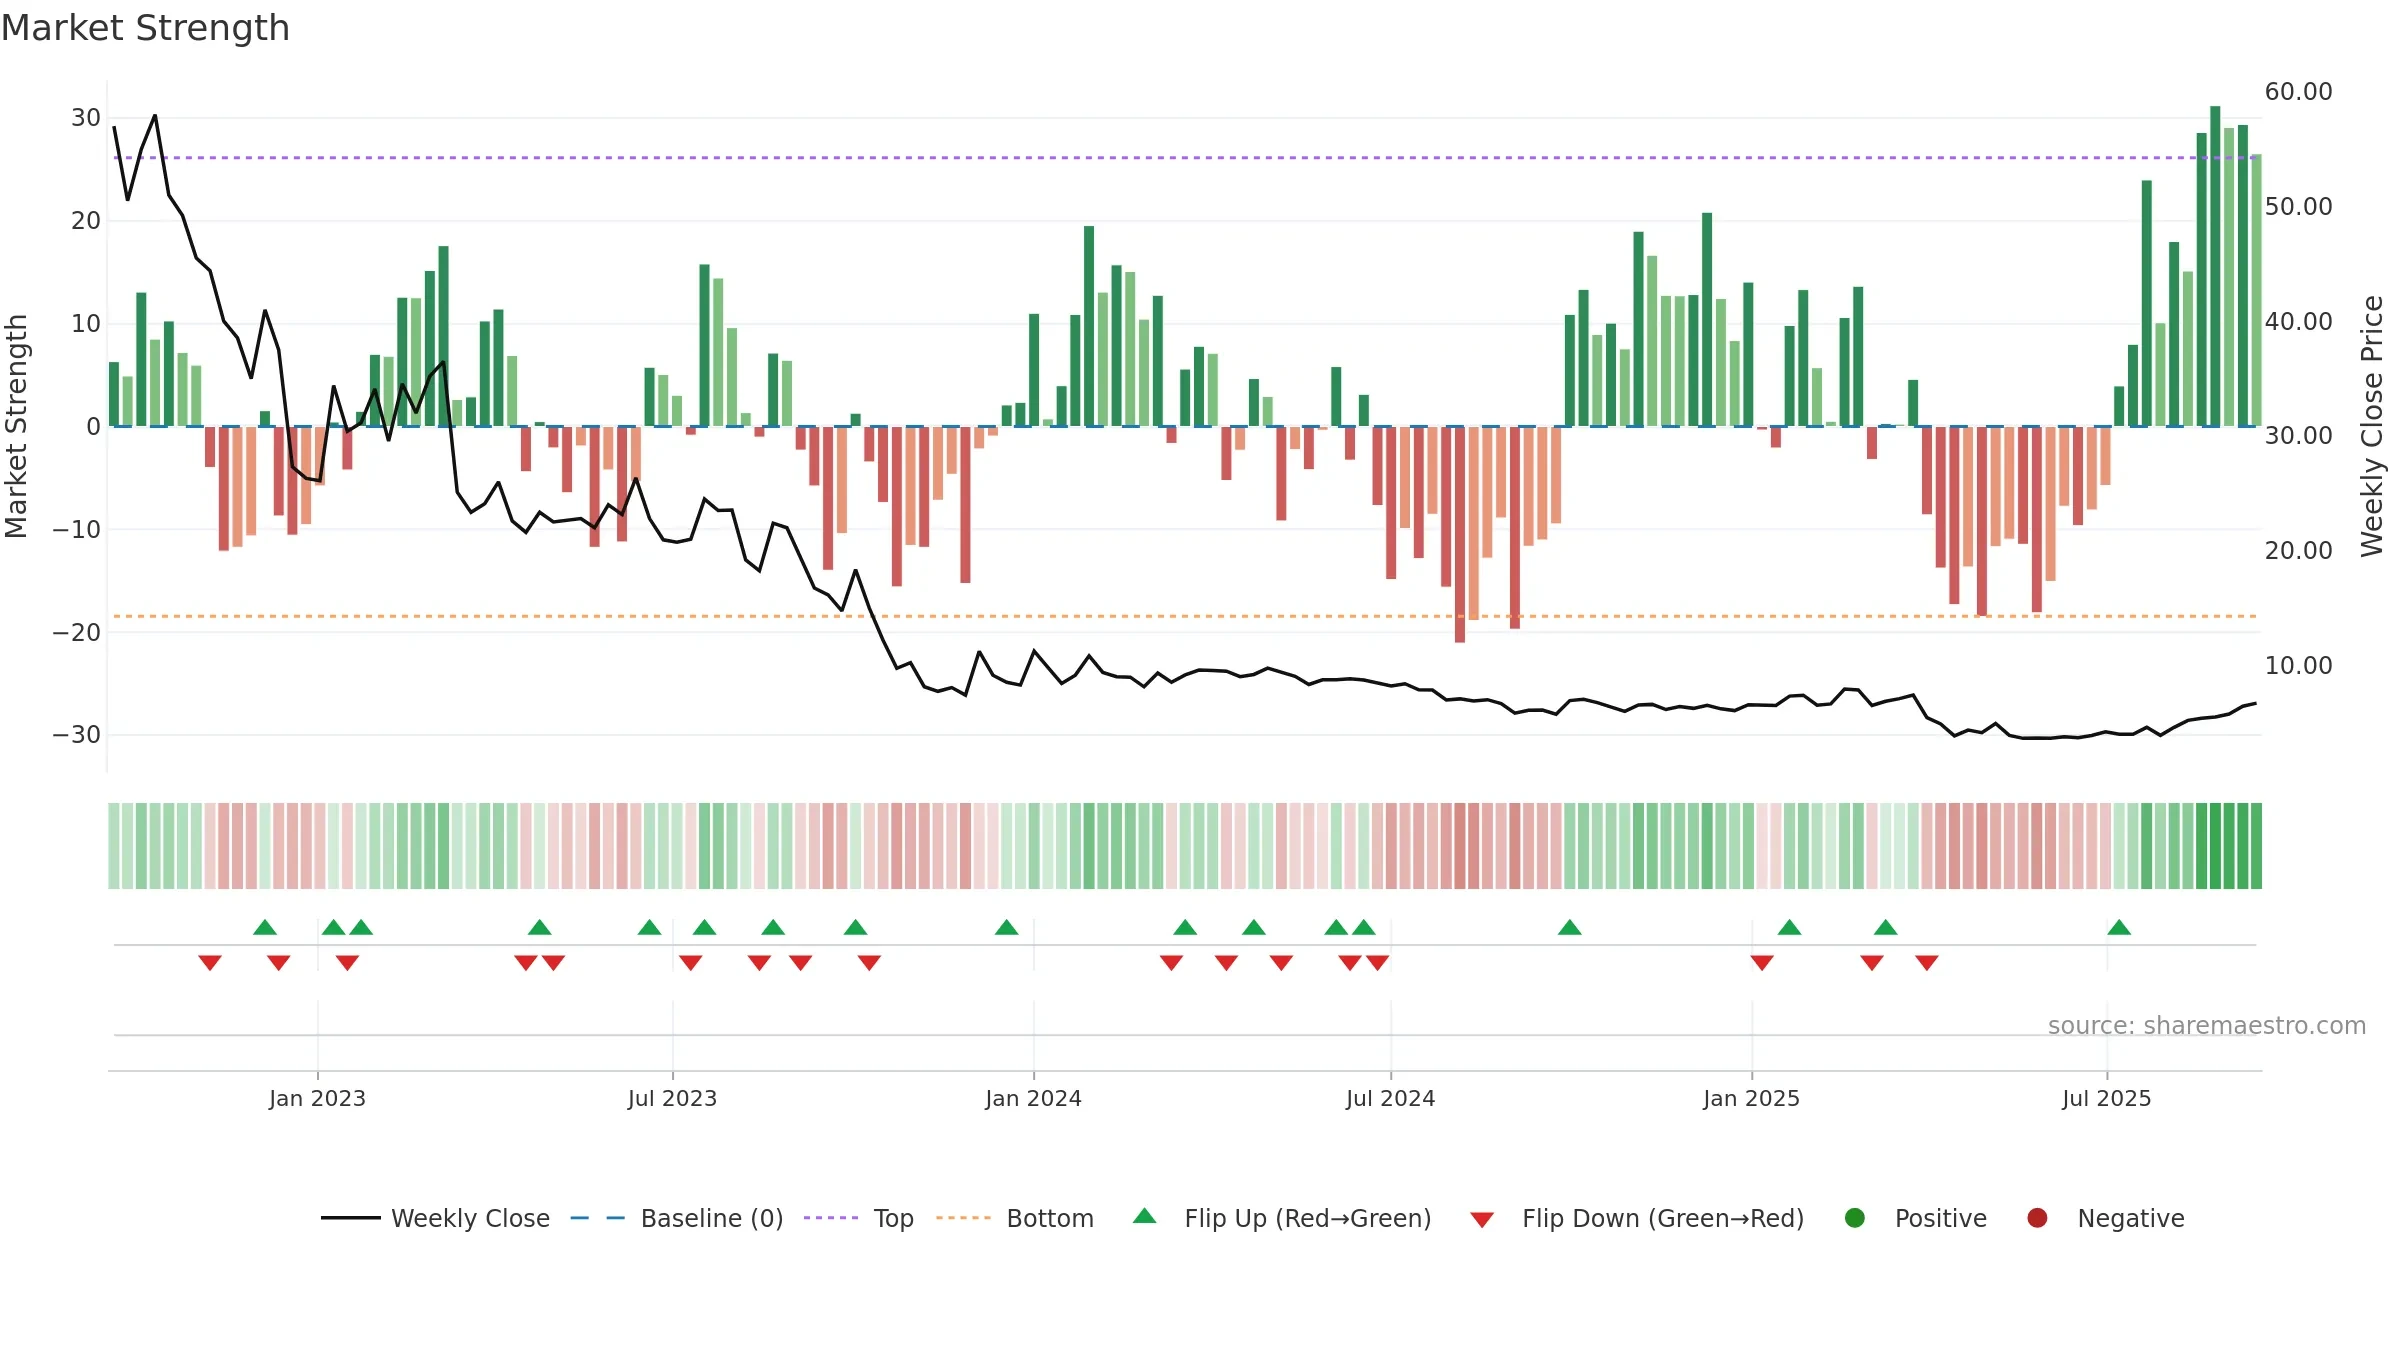The width and height of the screenshot is (2400, 1350).
Task: Toggle the Negative legend entry
Action: coord(2105,1218)
